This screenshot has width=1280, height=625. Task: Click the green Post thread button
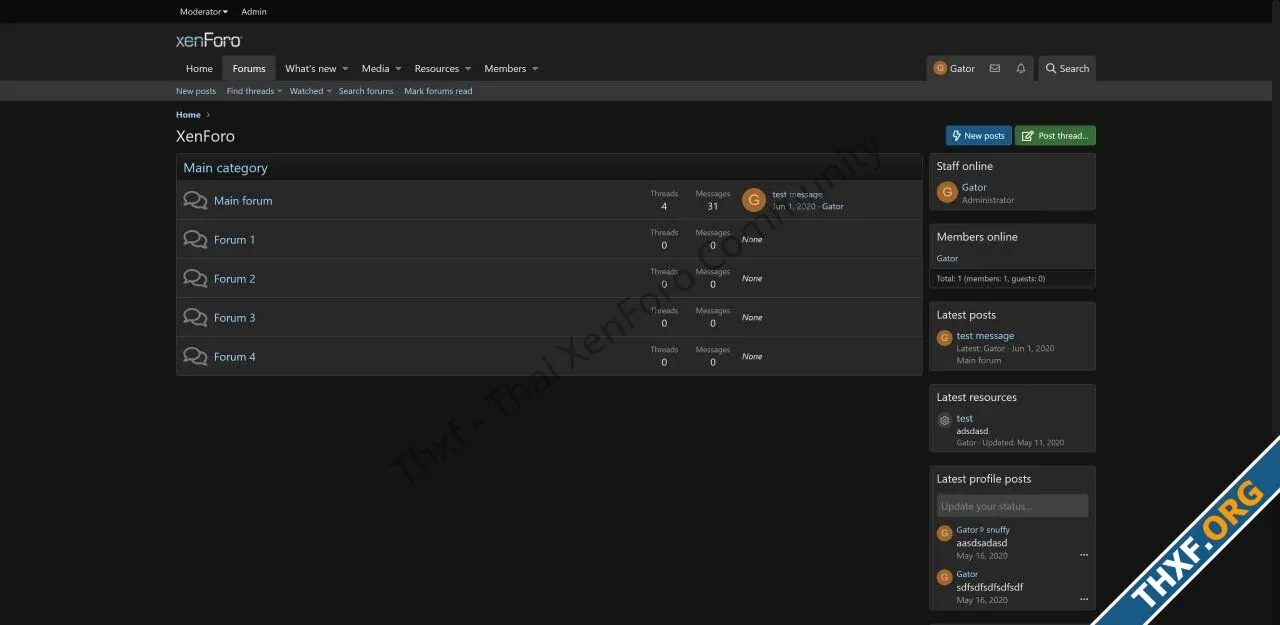pos(1055,136)
